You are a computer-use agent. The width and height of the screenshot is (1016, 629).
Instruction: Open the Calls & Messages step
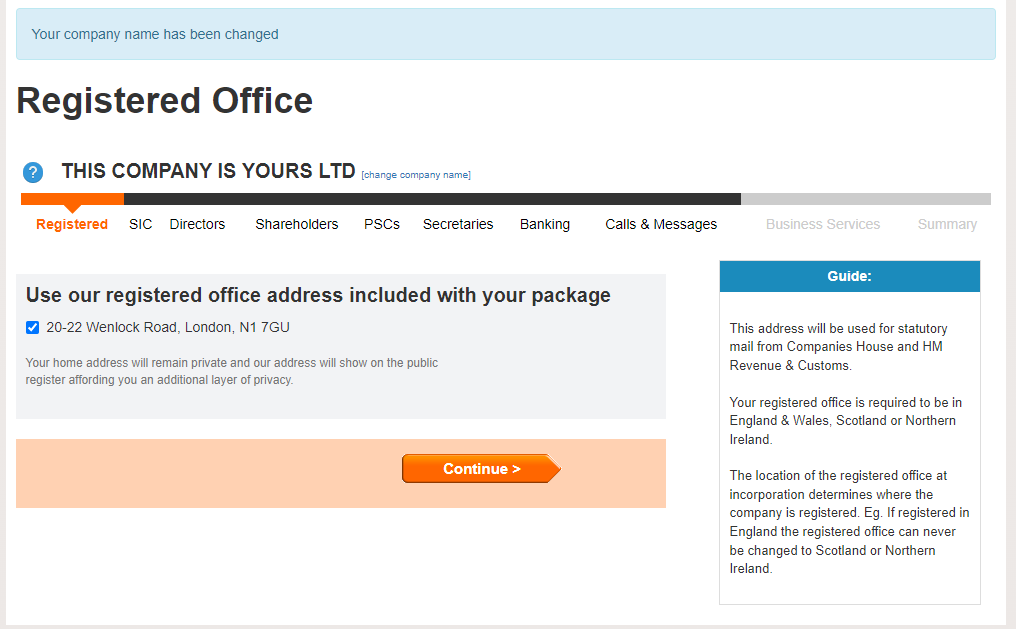(661, 224)
